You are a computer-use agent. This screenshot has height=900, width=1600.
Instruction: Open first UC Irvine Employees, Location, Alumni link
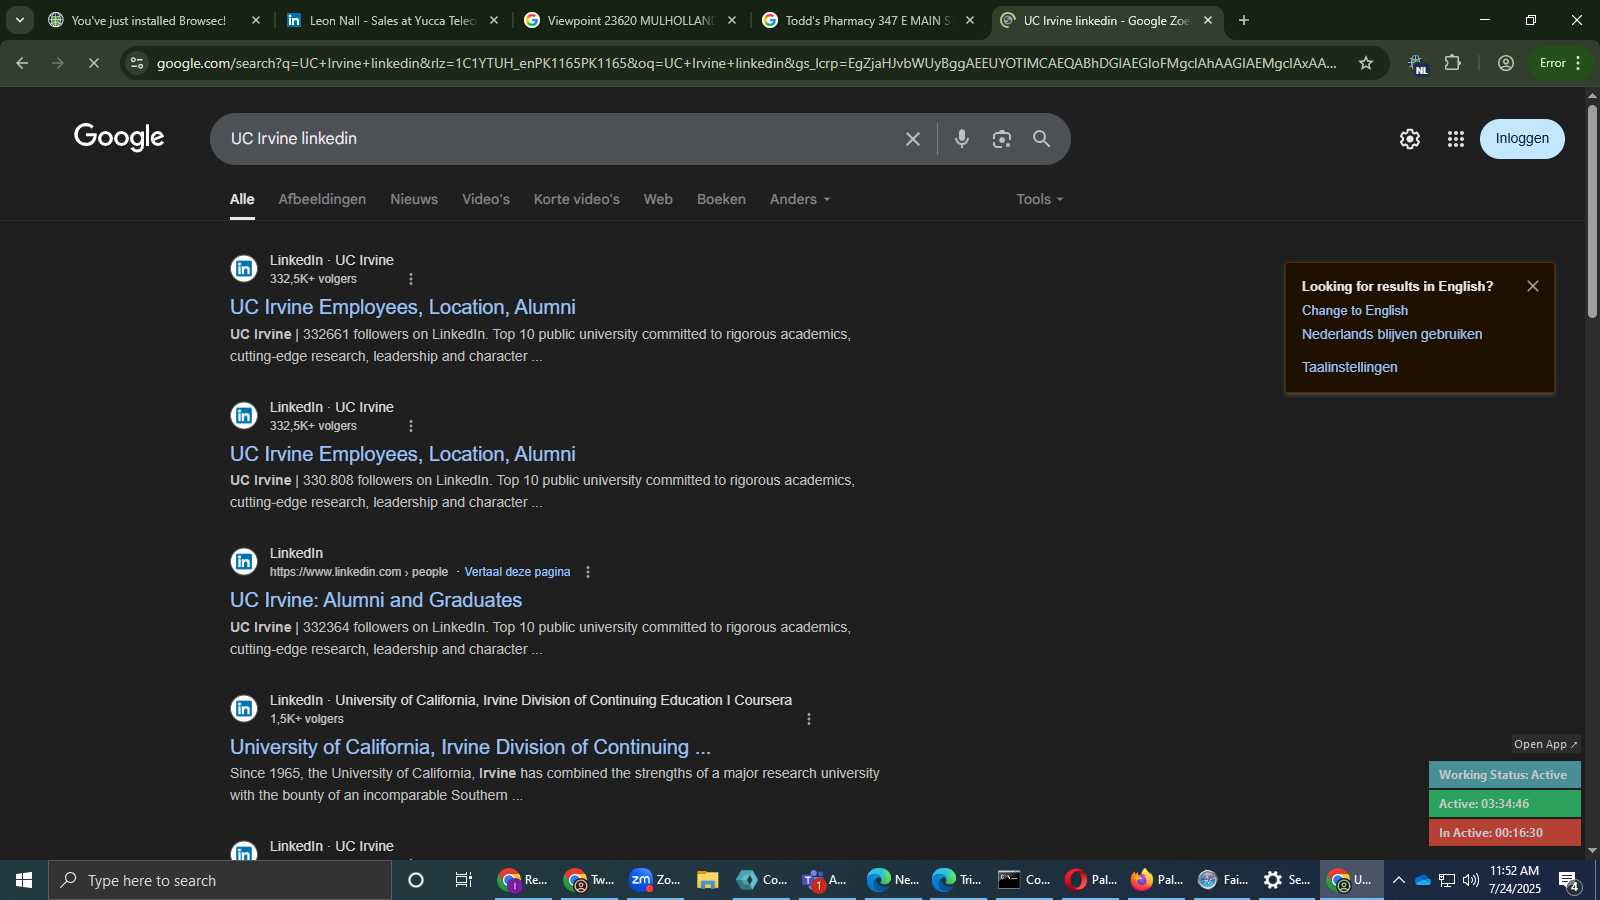pos(402,307)
